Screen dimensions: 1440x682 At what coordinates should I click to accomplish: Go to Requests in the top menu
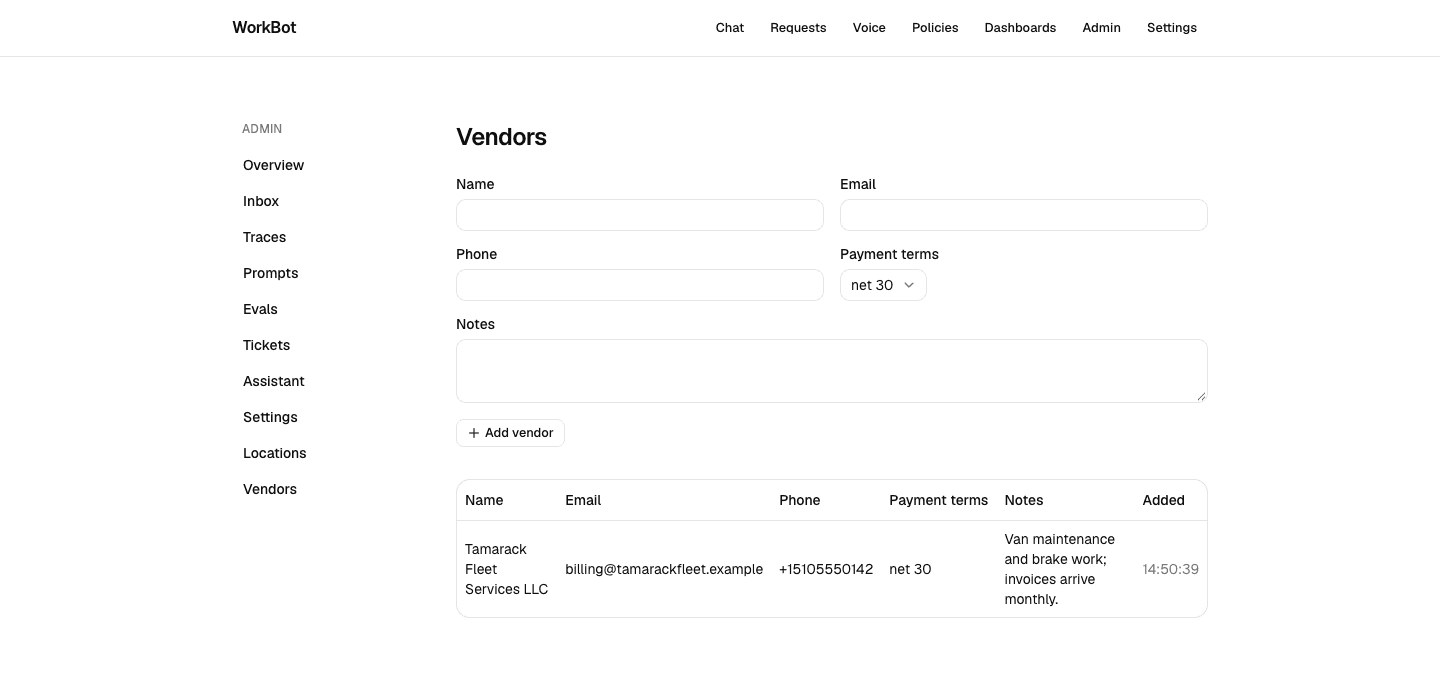[798, 28]
